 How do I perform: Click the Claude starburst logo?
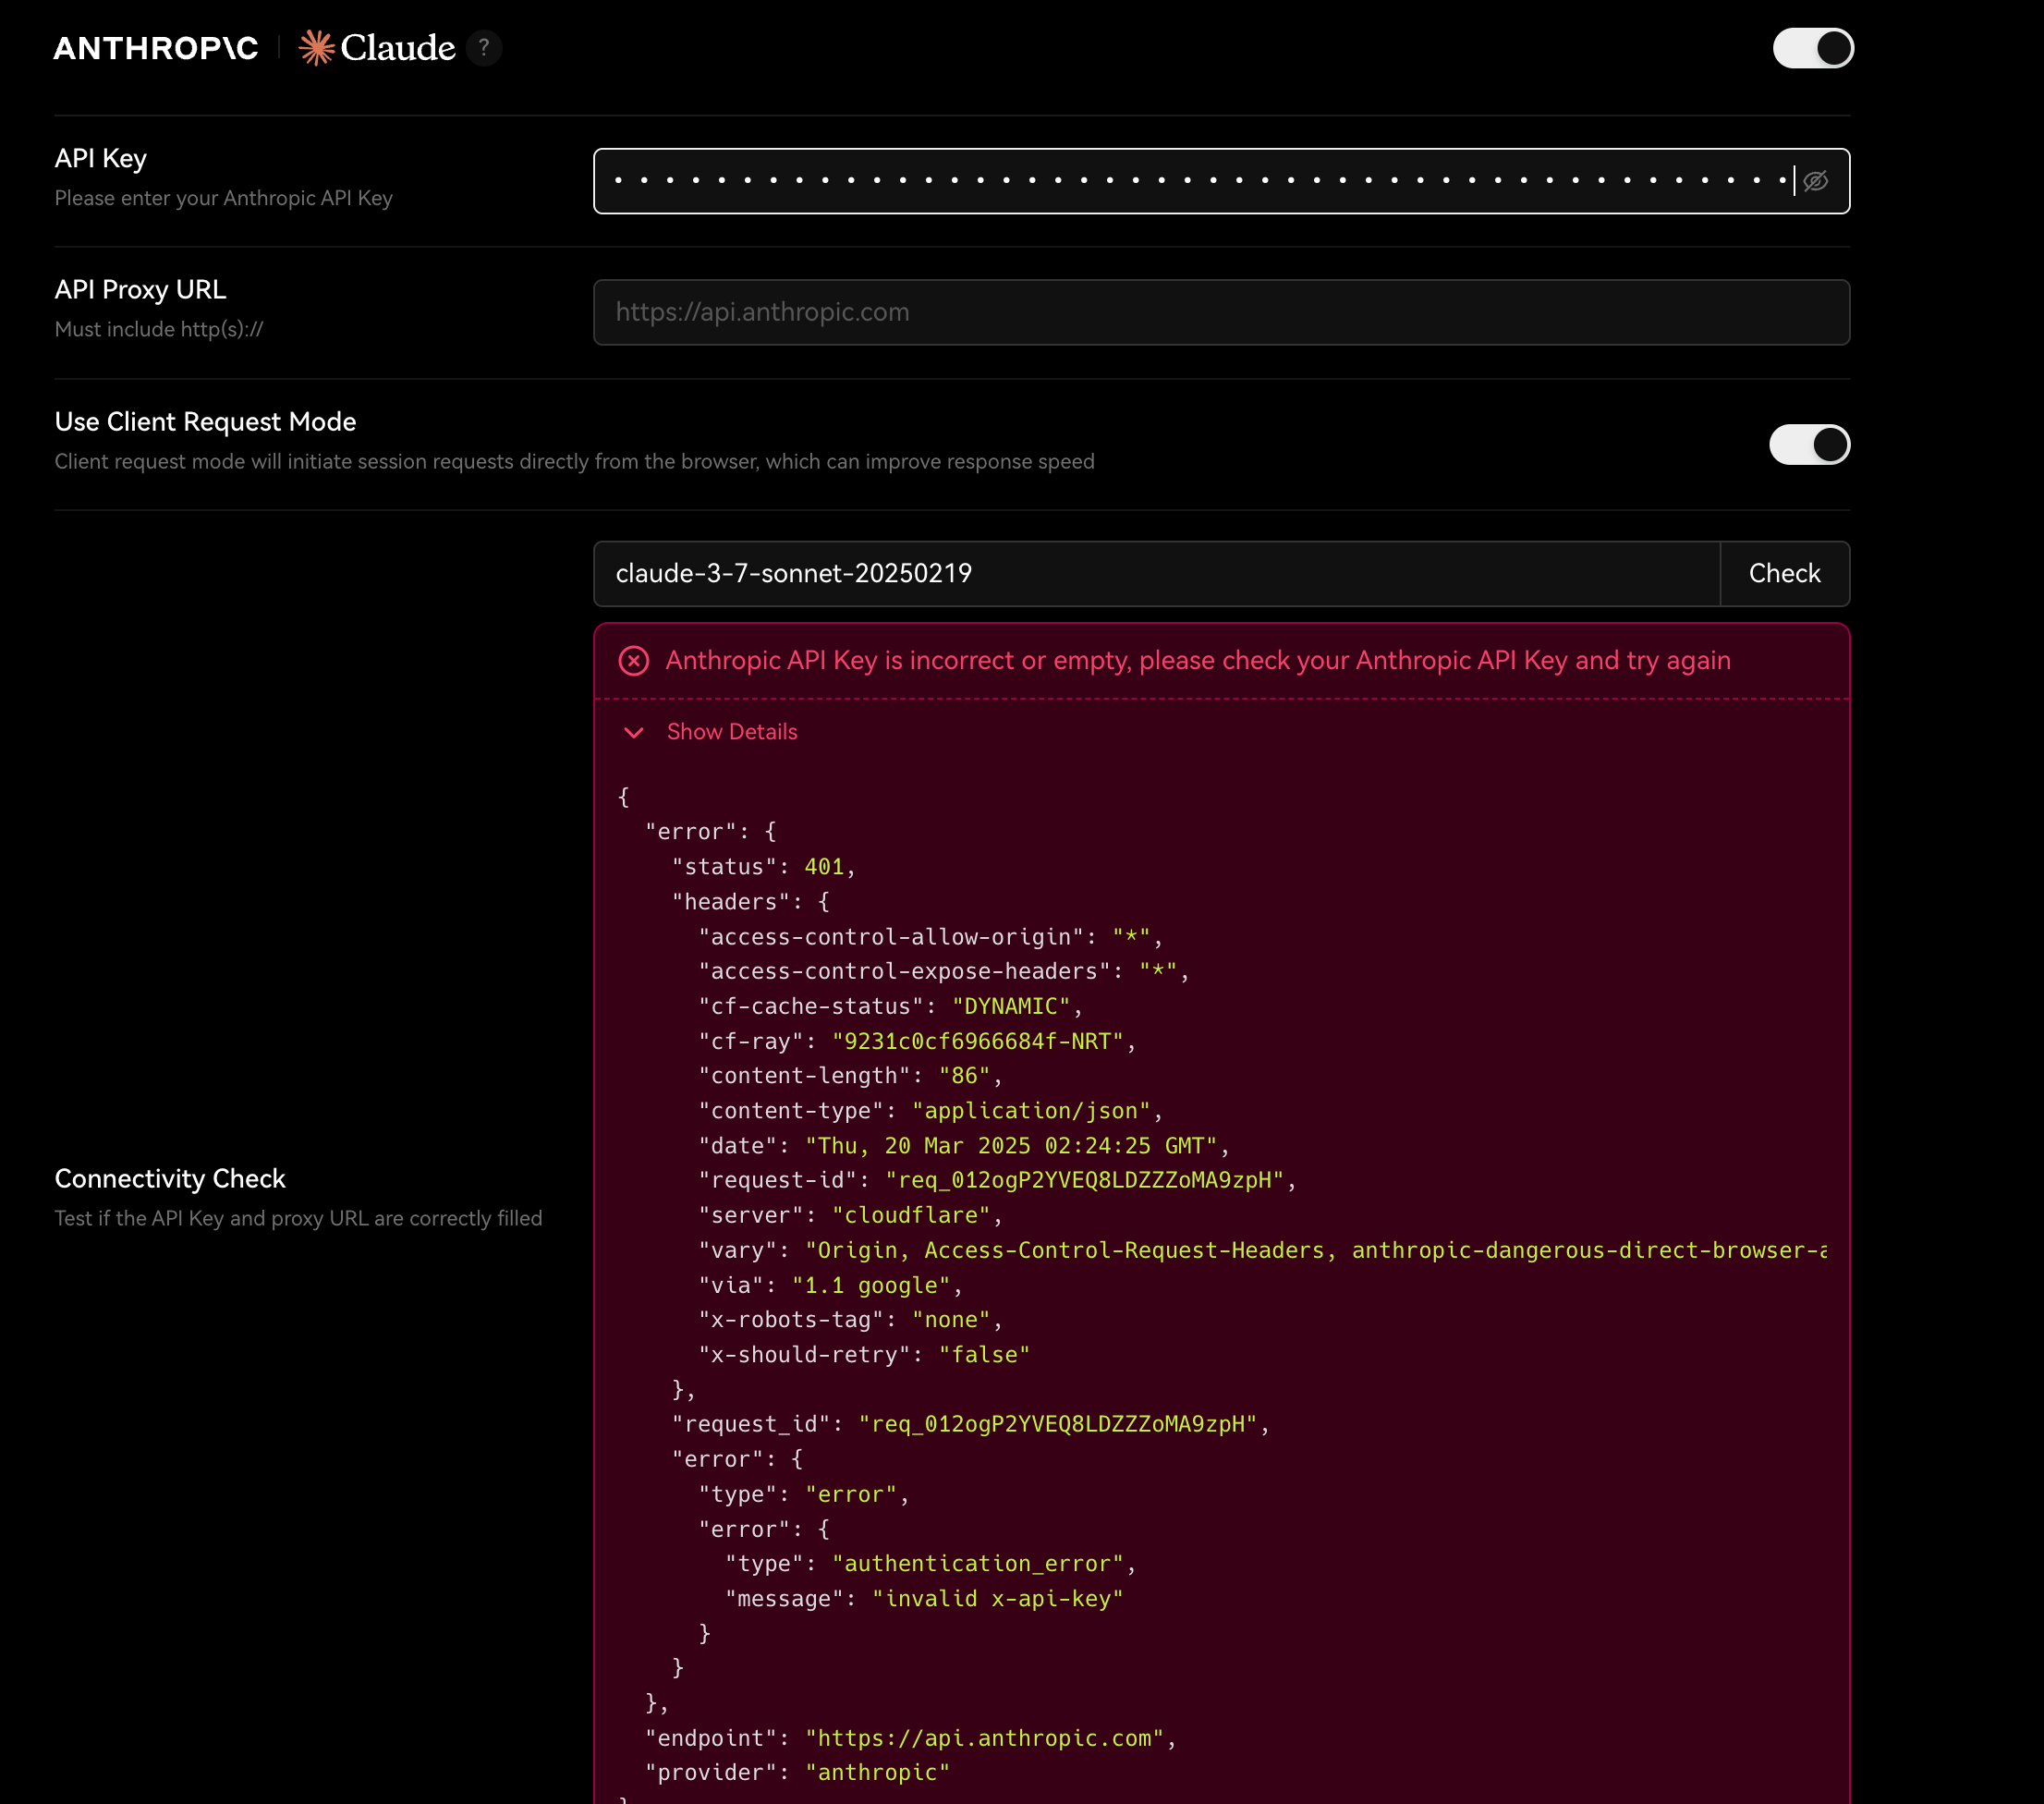[316, 48]
